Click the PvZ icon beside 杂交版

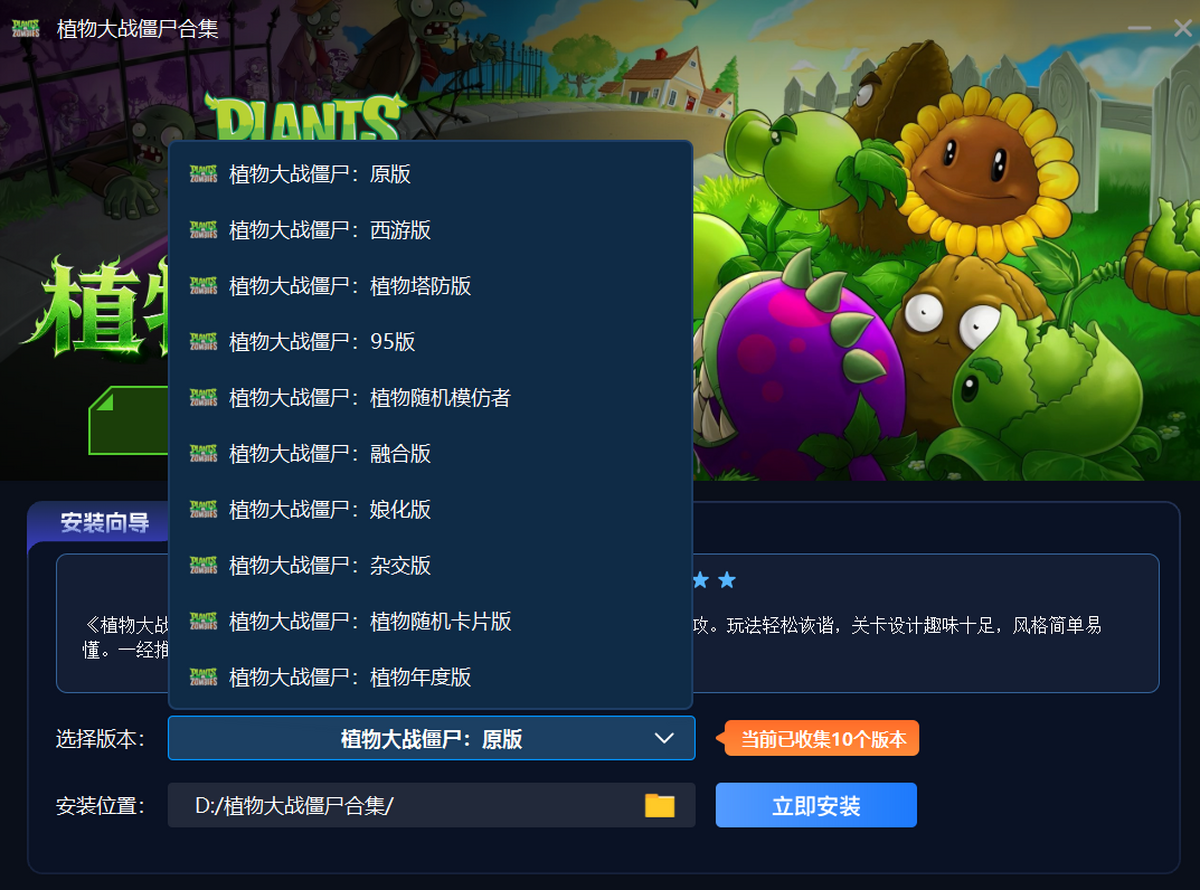click(204, 566)
